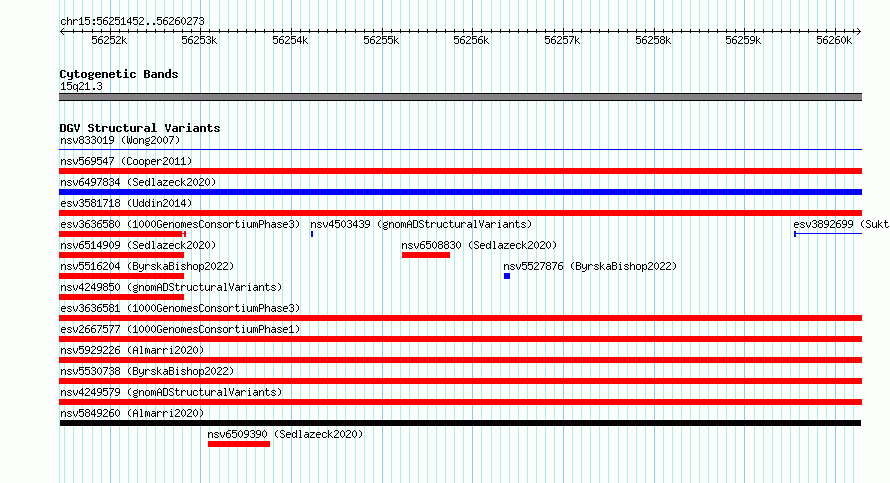Screen dimensions: 890x483
Task: Open nsv5530738 (ByrskaBishop2022) label
Action: 147,371
